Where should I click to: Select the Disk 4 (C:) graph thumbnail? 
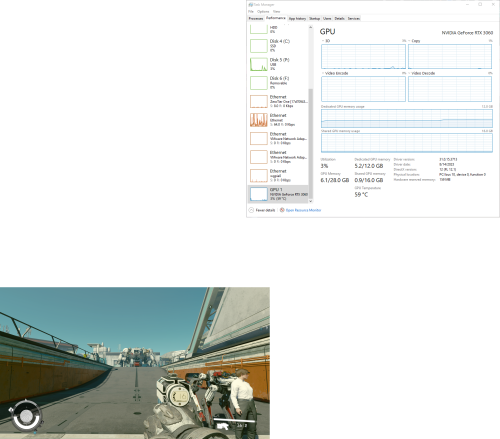tap(259, 46)
